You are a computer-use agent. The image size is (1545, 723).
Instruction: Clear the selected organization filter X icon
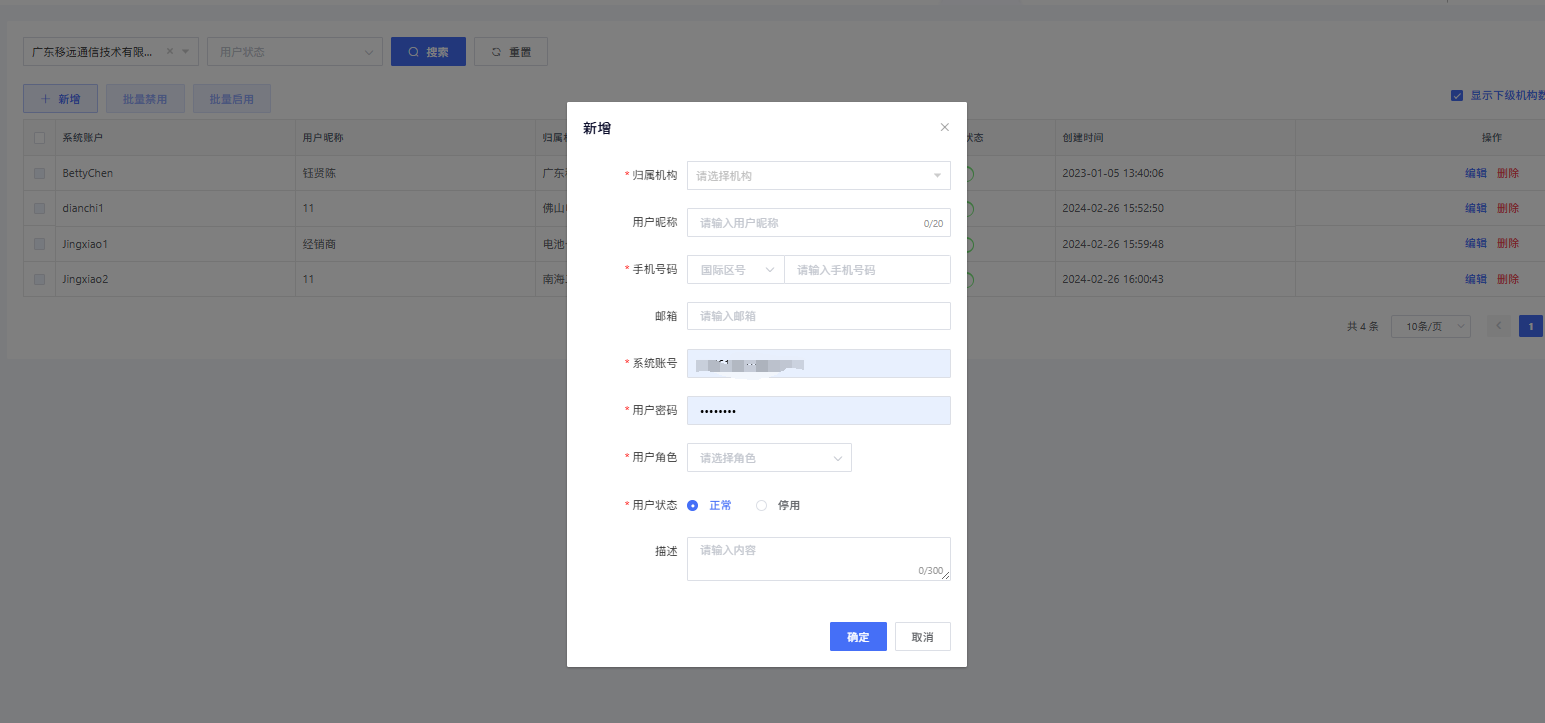[169, 52]
